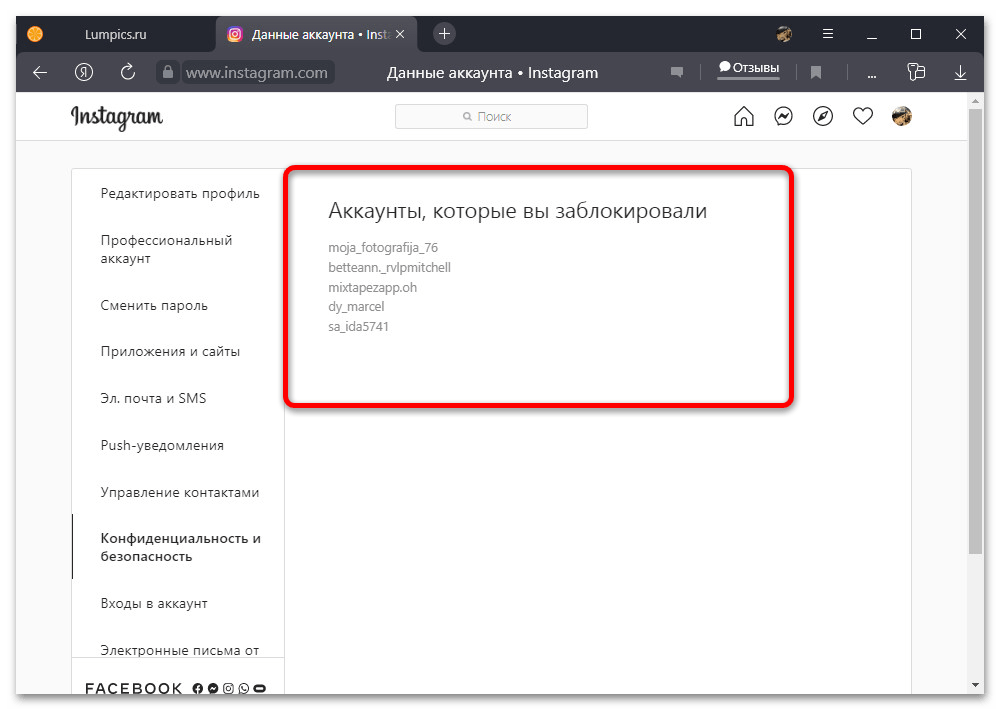Click the www.instagram.com address field
1000x710 pixels.
click(257, 73)
